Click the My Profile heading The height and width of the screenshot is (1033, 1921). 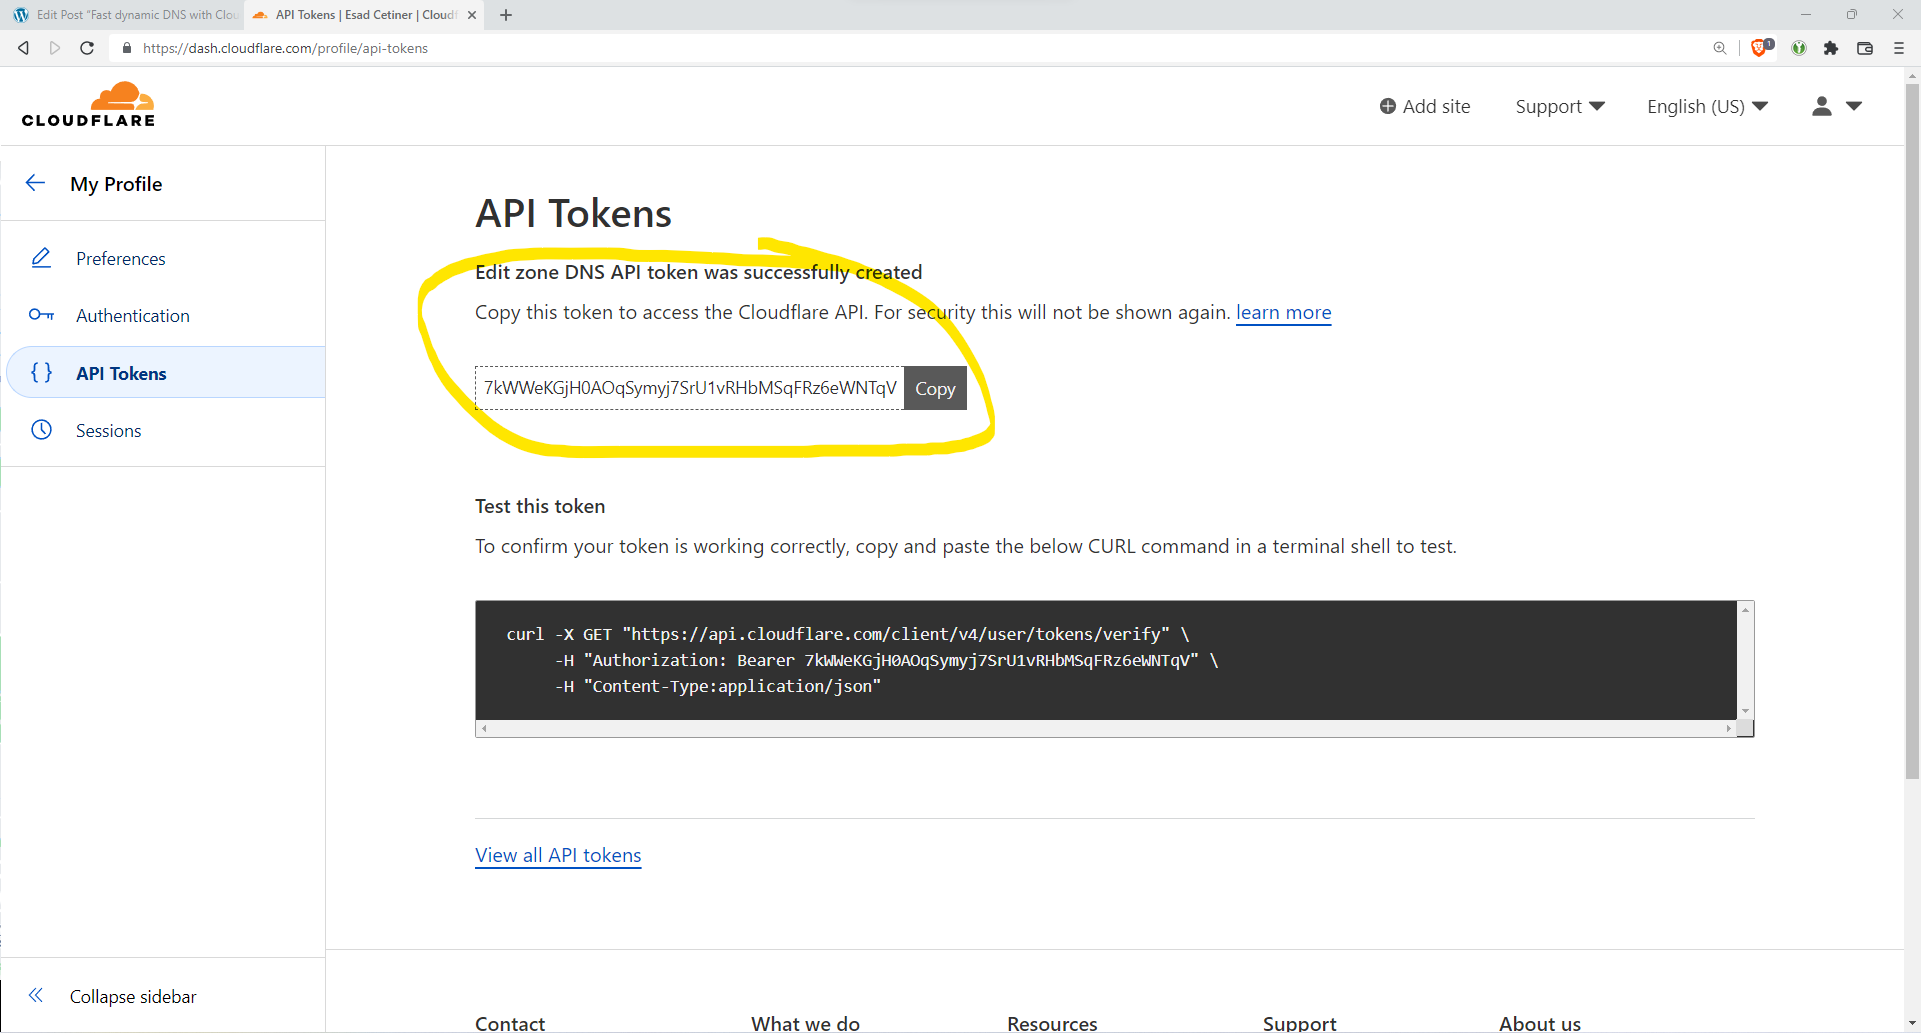(116, 184)
